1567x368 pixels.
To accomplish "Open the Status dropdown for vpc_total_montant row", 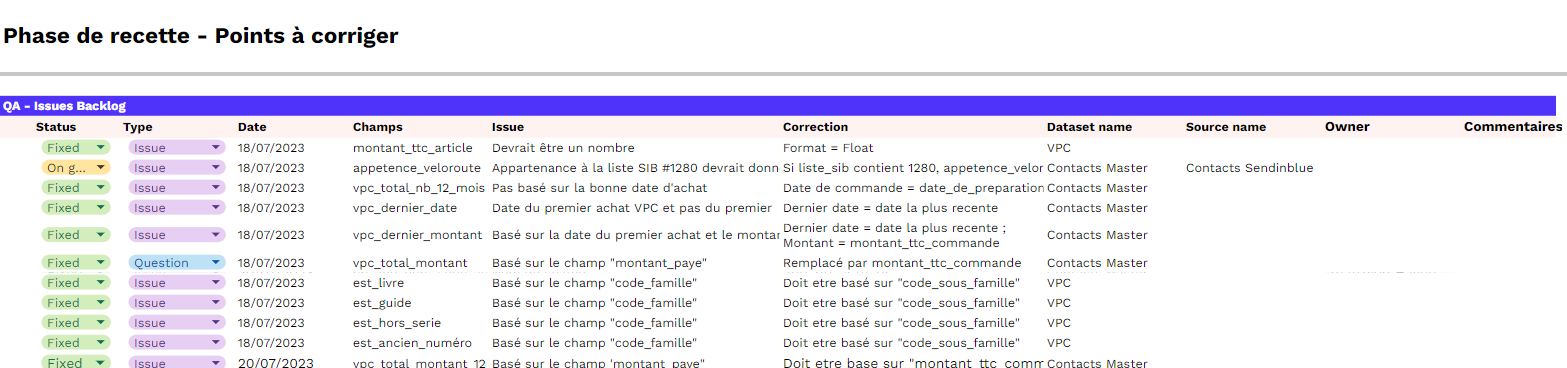I will click(76, 263).
